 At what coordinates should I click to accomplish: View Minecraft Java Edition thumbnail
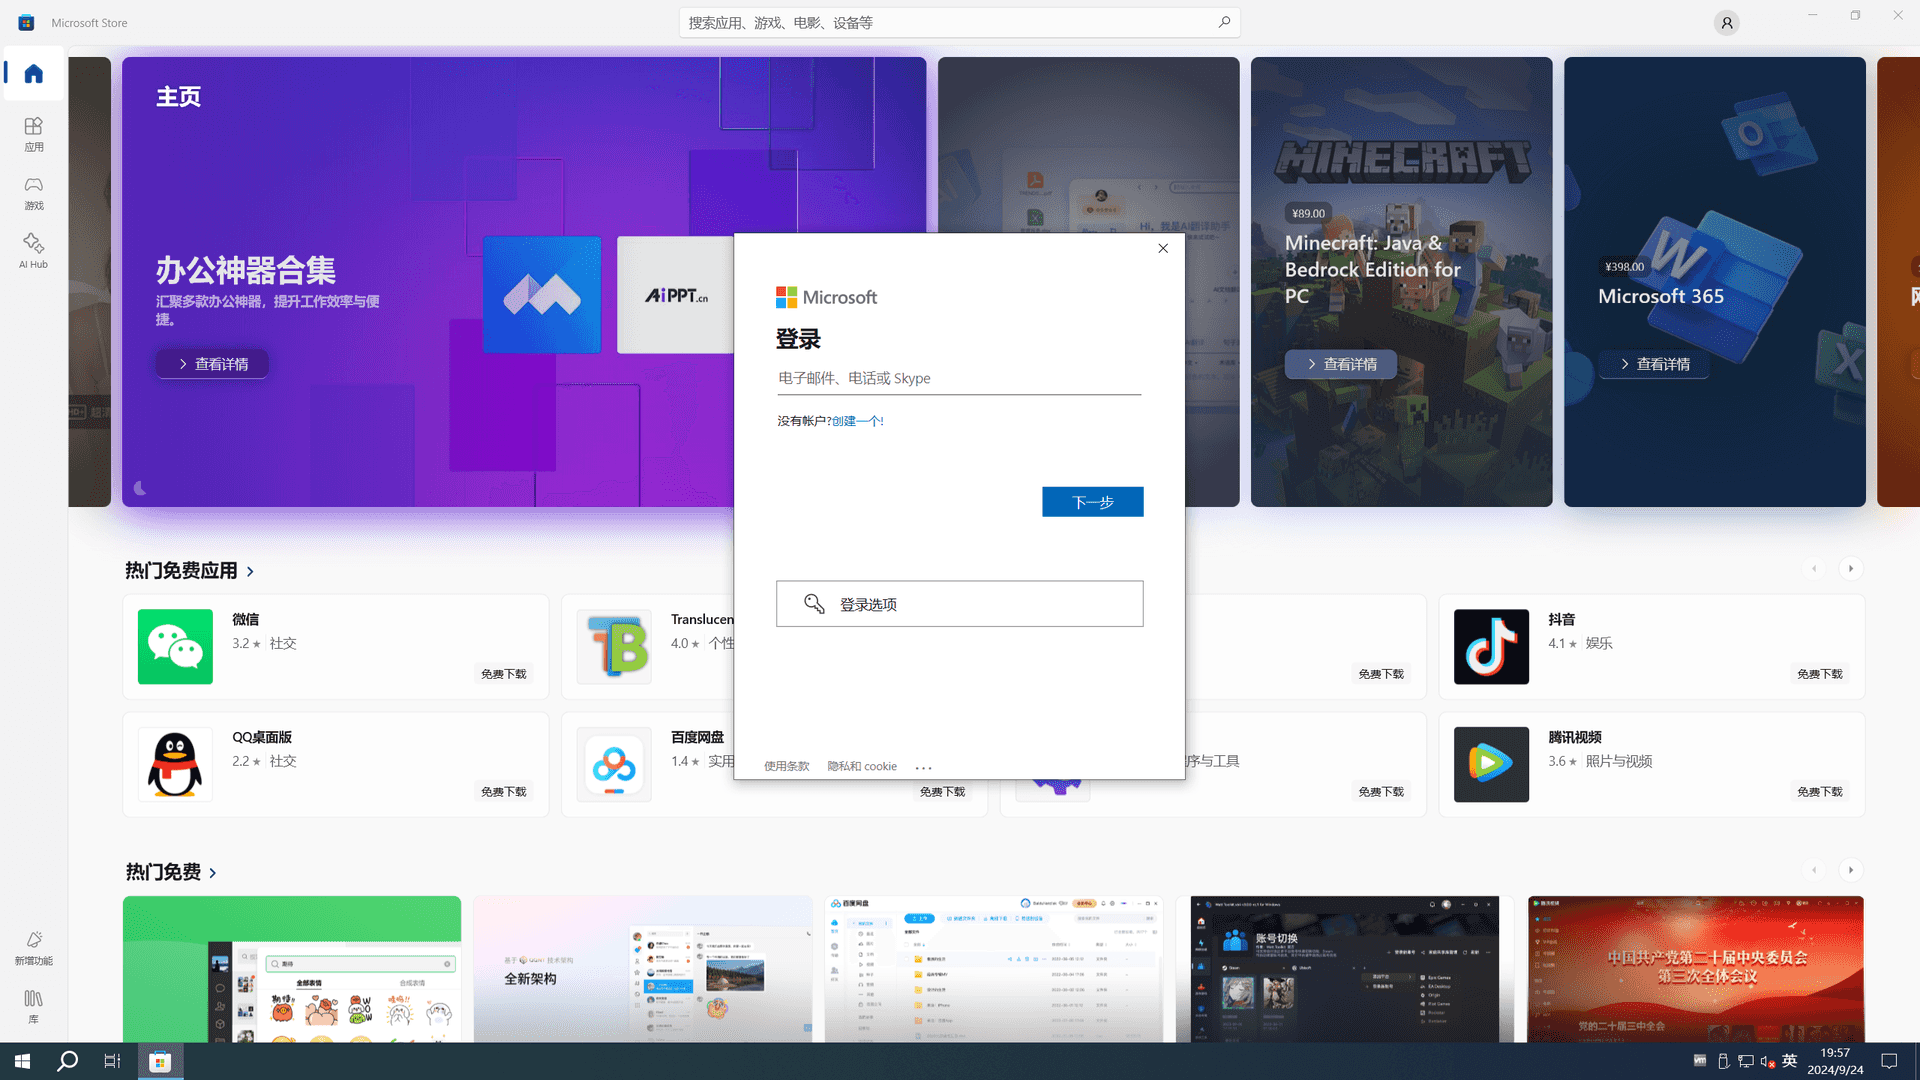click(x=1400, y=281)
